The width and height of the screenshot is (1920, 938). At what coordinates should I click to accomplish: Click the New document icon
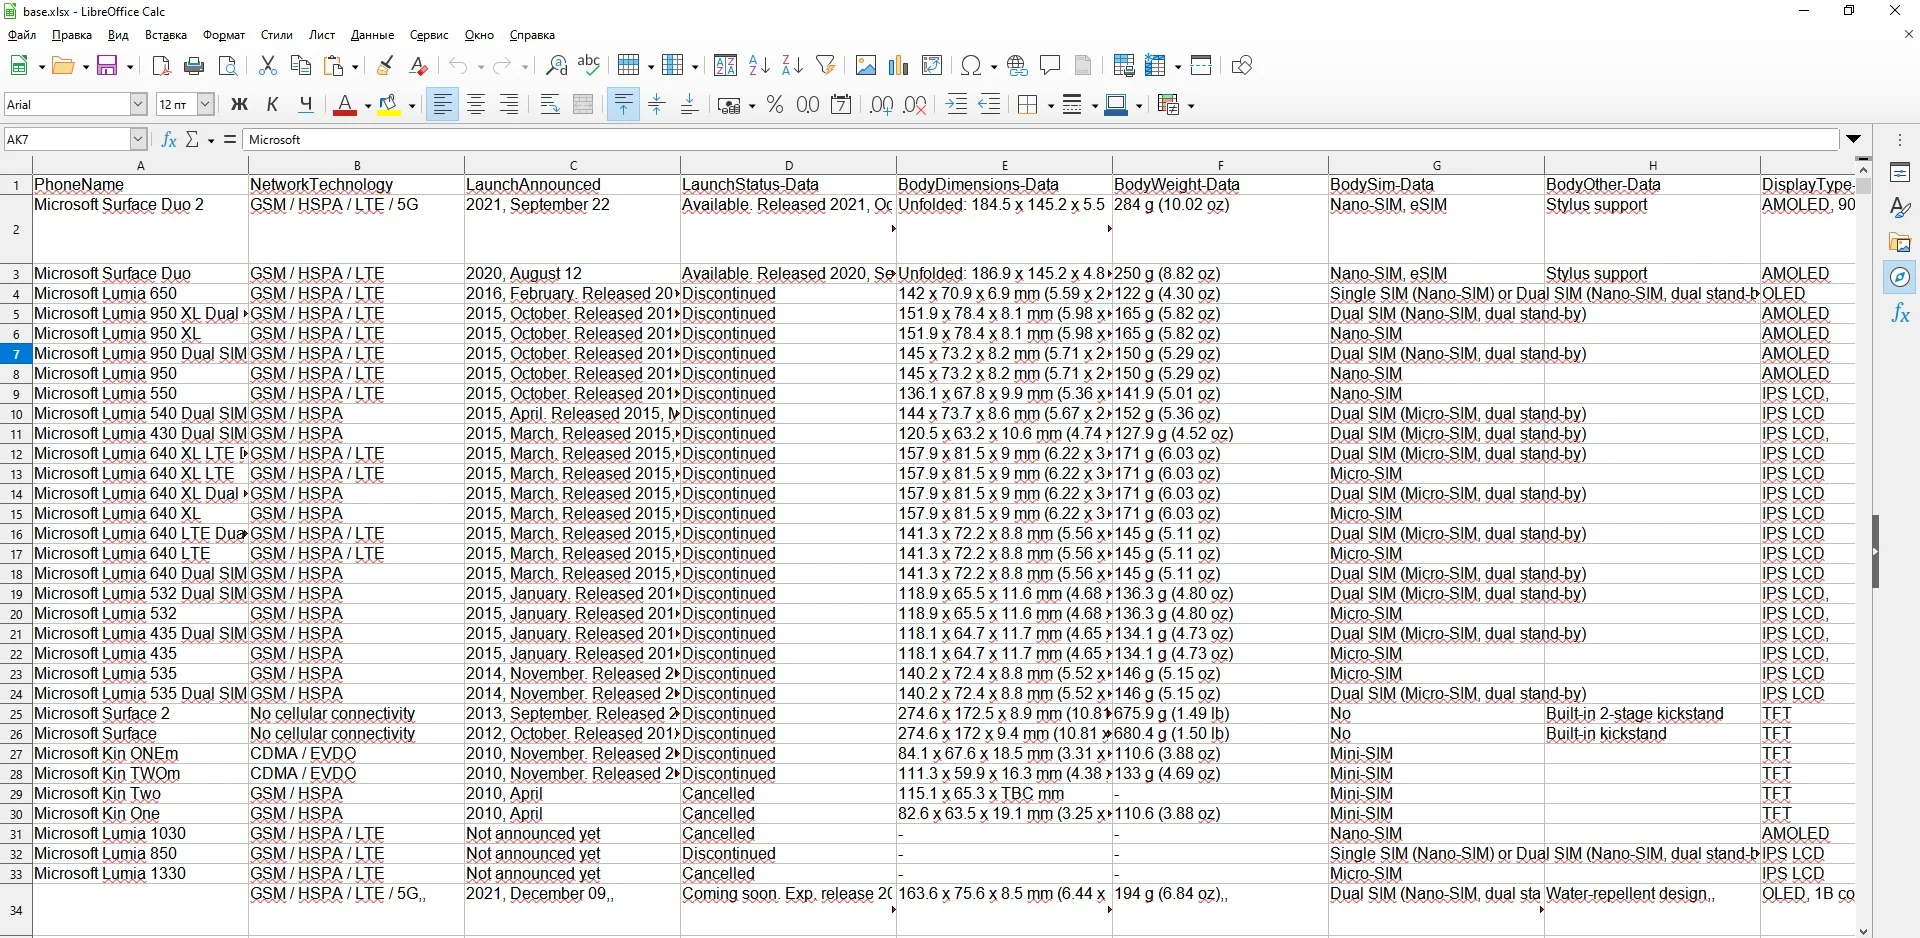(x=18, y=66)
